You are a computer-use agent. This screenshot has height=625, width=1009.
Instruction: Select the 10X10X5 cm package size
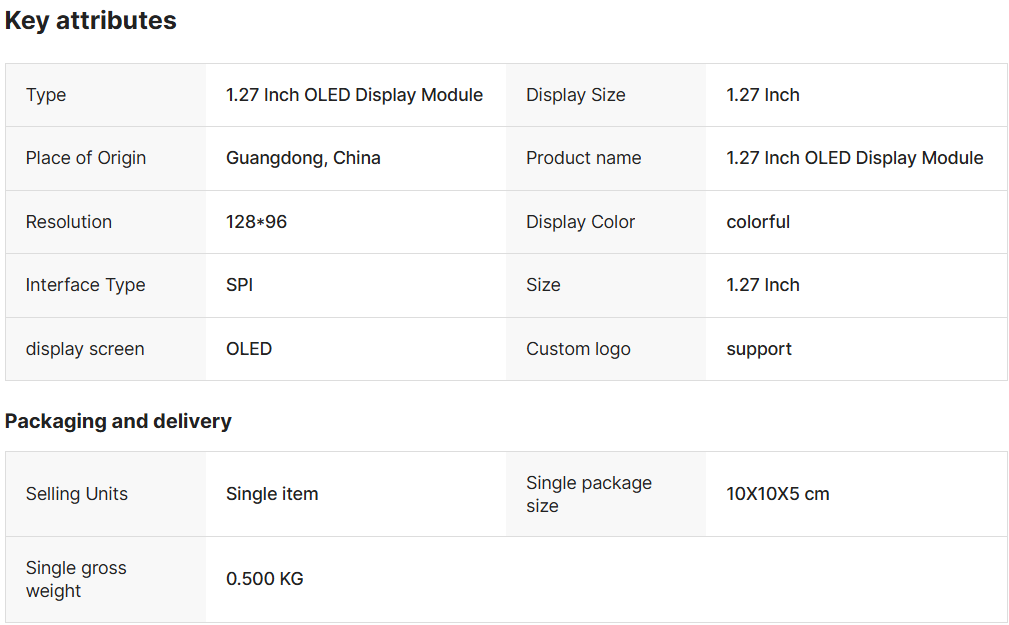coord(778,494)
